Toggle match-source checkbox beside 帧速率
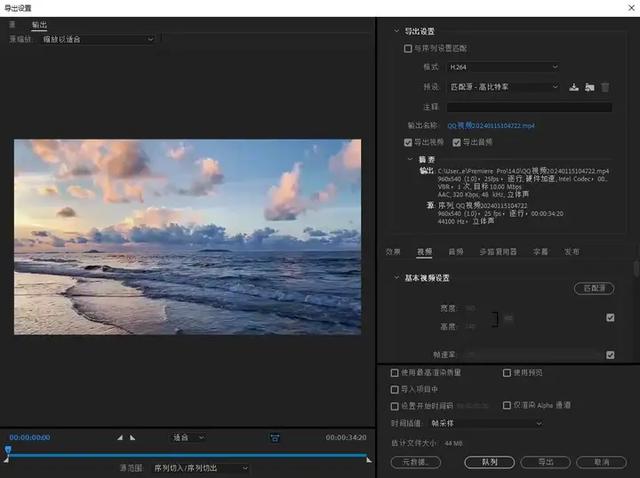 point(610,355)
